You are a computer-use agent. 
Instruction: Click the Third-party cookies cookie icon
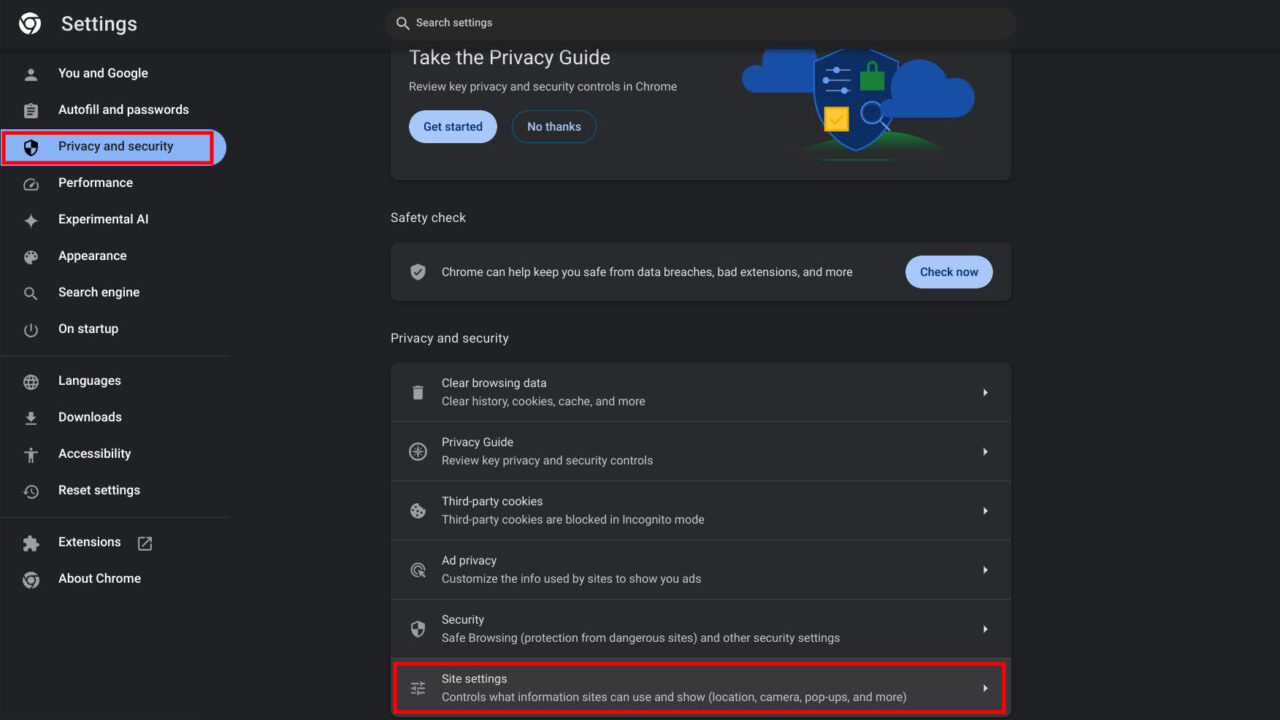[417, 510]
